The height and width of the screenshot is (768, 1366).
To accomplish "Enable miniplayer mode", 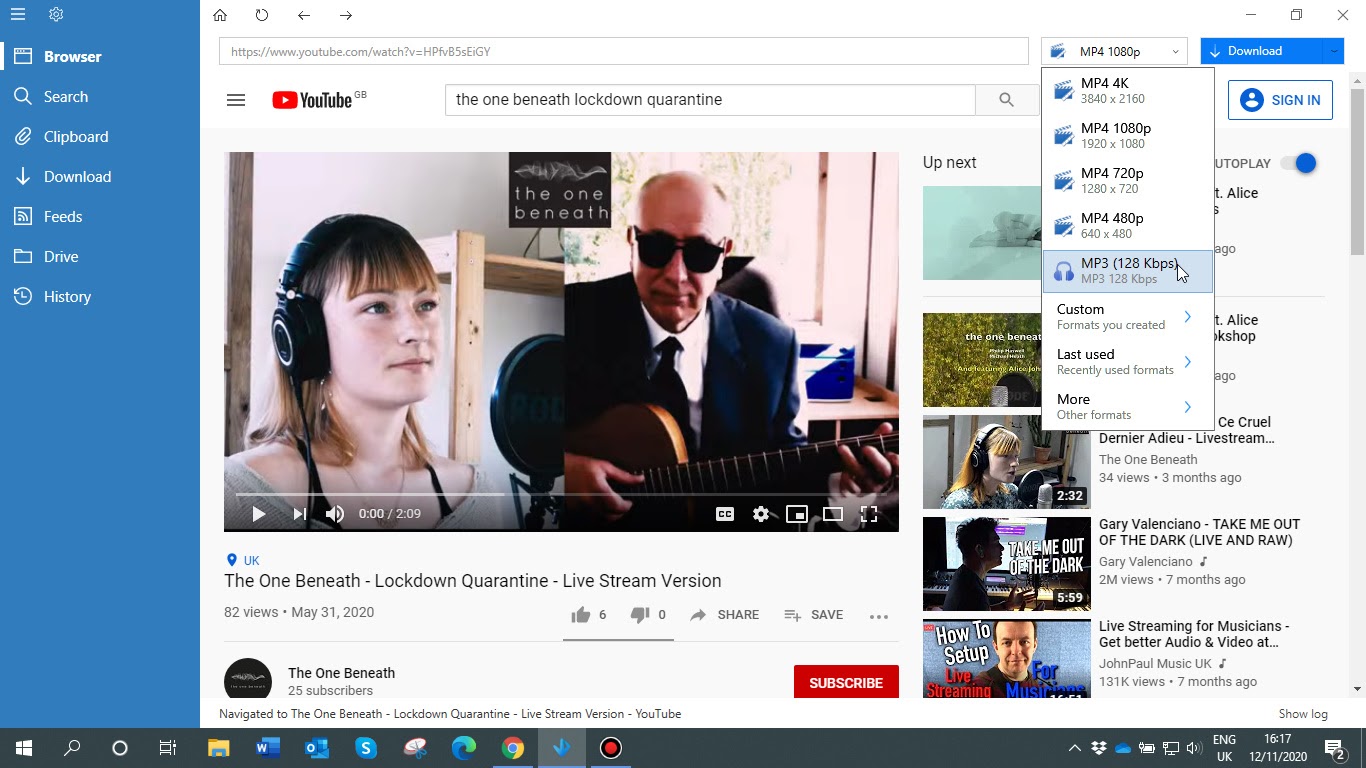I will [x=797, y=514].
